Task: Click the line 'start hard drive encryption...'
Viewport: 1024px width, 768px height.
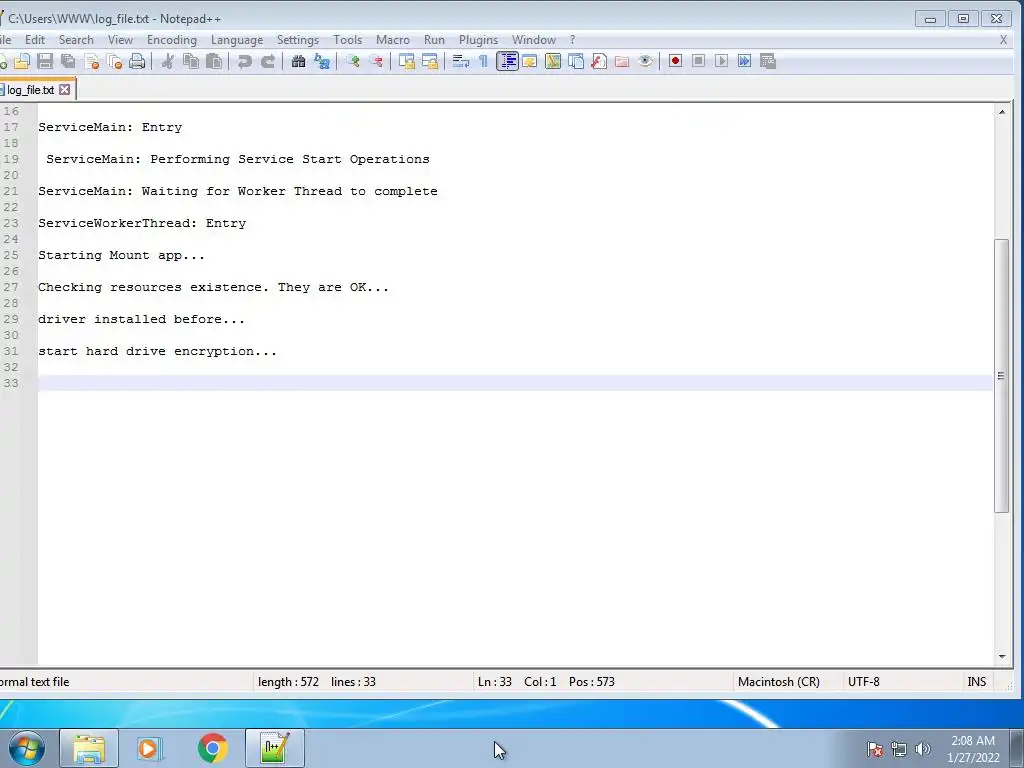Action: (157, 351)
